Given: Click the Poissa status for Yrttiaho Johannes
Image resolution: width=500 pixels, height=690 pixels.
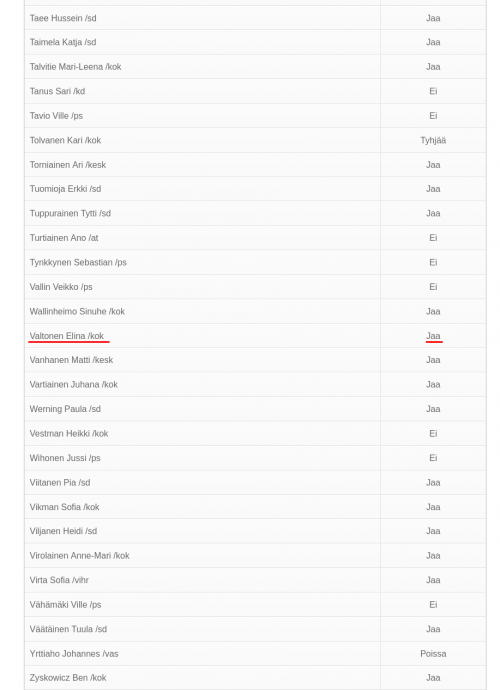Looking at the screenshot, I should click(x=433, y=653).
